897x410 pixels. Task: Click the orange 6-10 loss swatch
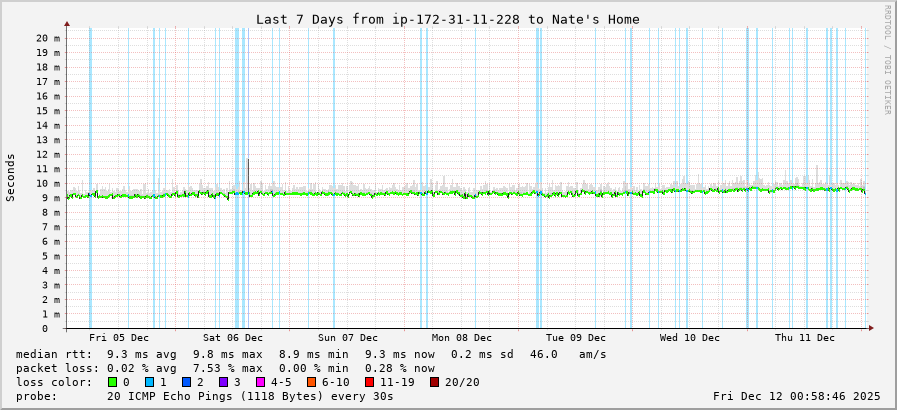(311, 382)
